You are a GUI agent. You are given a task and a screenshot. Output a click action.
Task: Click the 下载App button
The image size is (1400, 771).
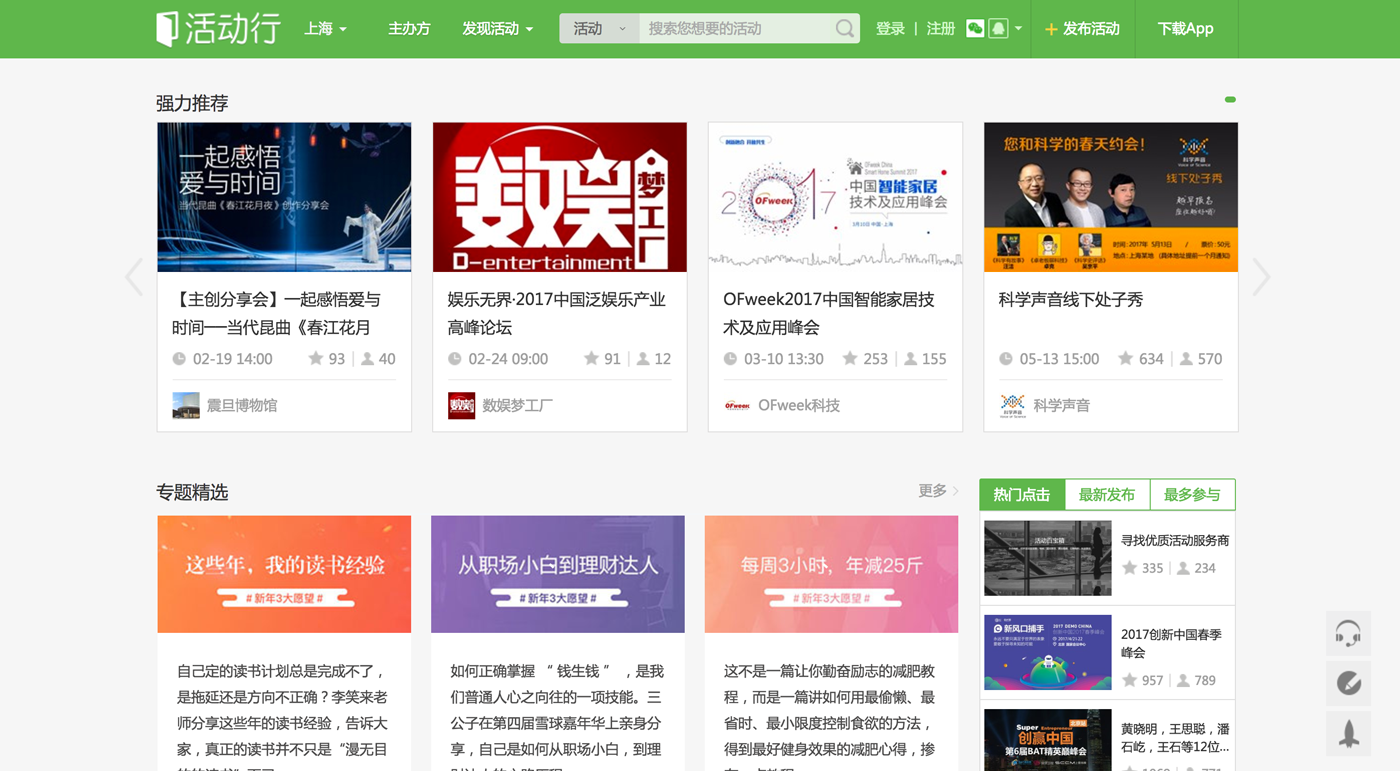1185,29
